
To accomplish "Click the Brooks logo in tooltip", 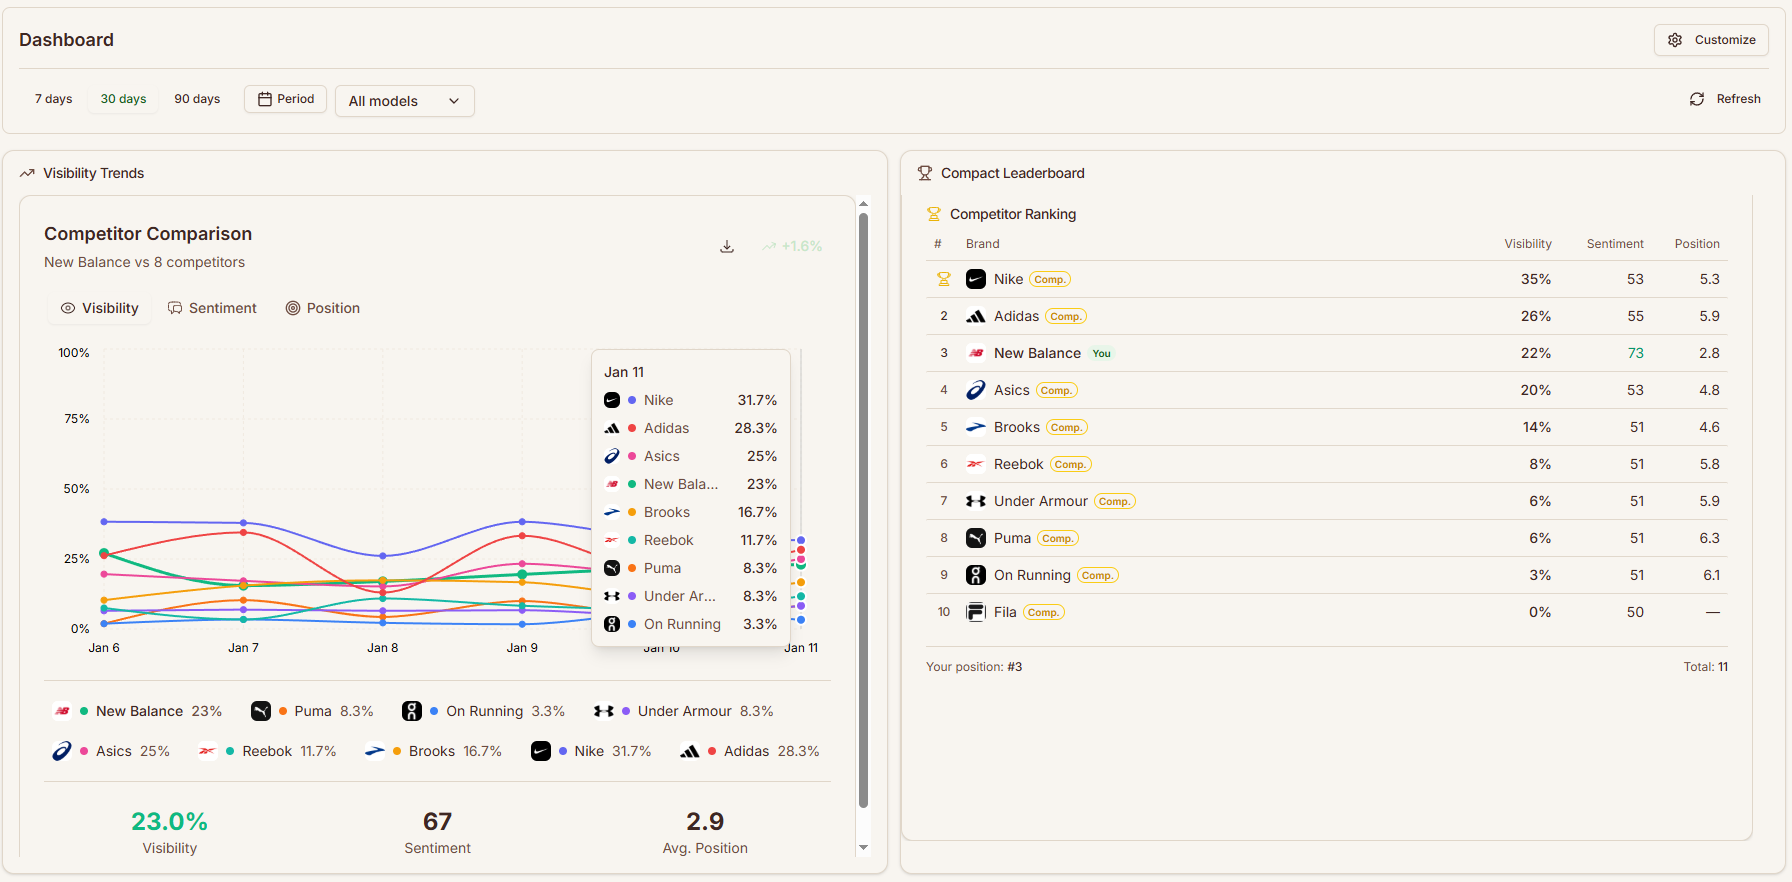I will point(612,512).
